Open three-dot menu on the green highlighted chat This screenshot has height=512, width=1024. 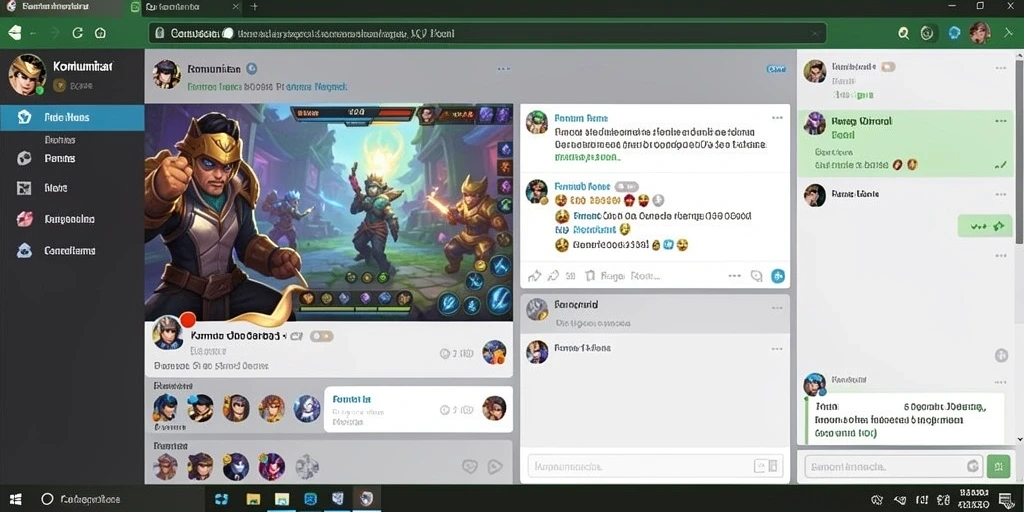tap(1000, 121)
